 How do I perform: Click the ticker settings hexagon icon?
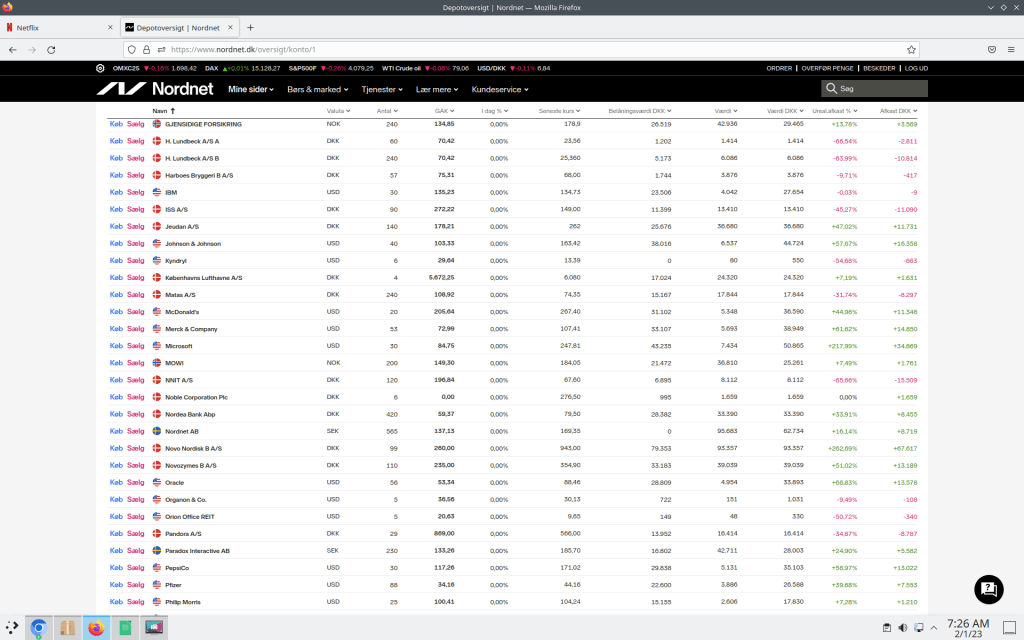point(100,68)
